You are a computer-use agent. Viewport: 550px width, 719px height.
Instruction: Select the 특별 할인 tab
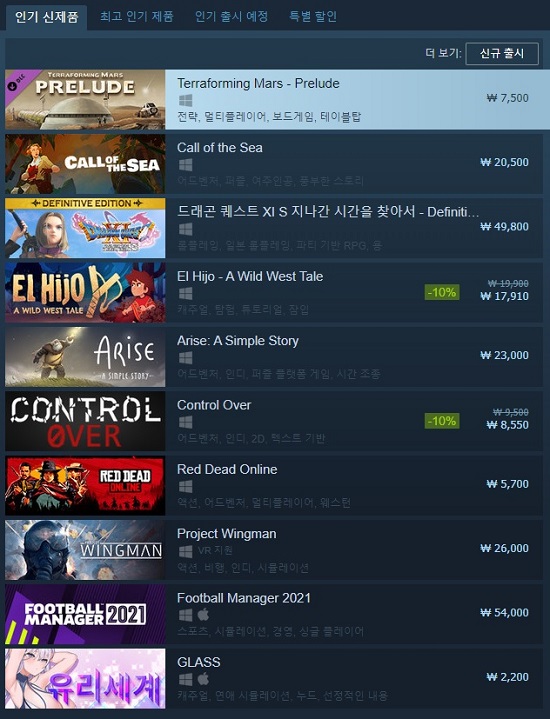coord(313,17)
